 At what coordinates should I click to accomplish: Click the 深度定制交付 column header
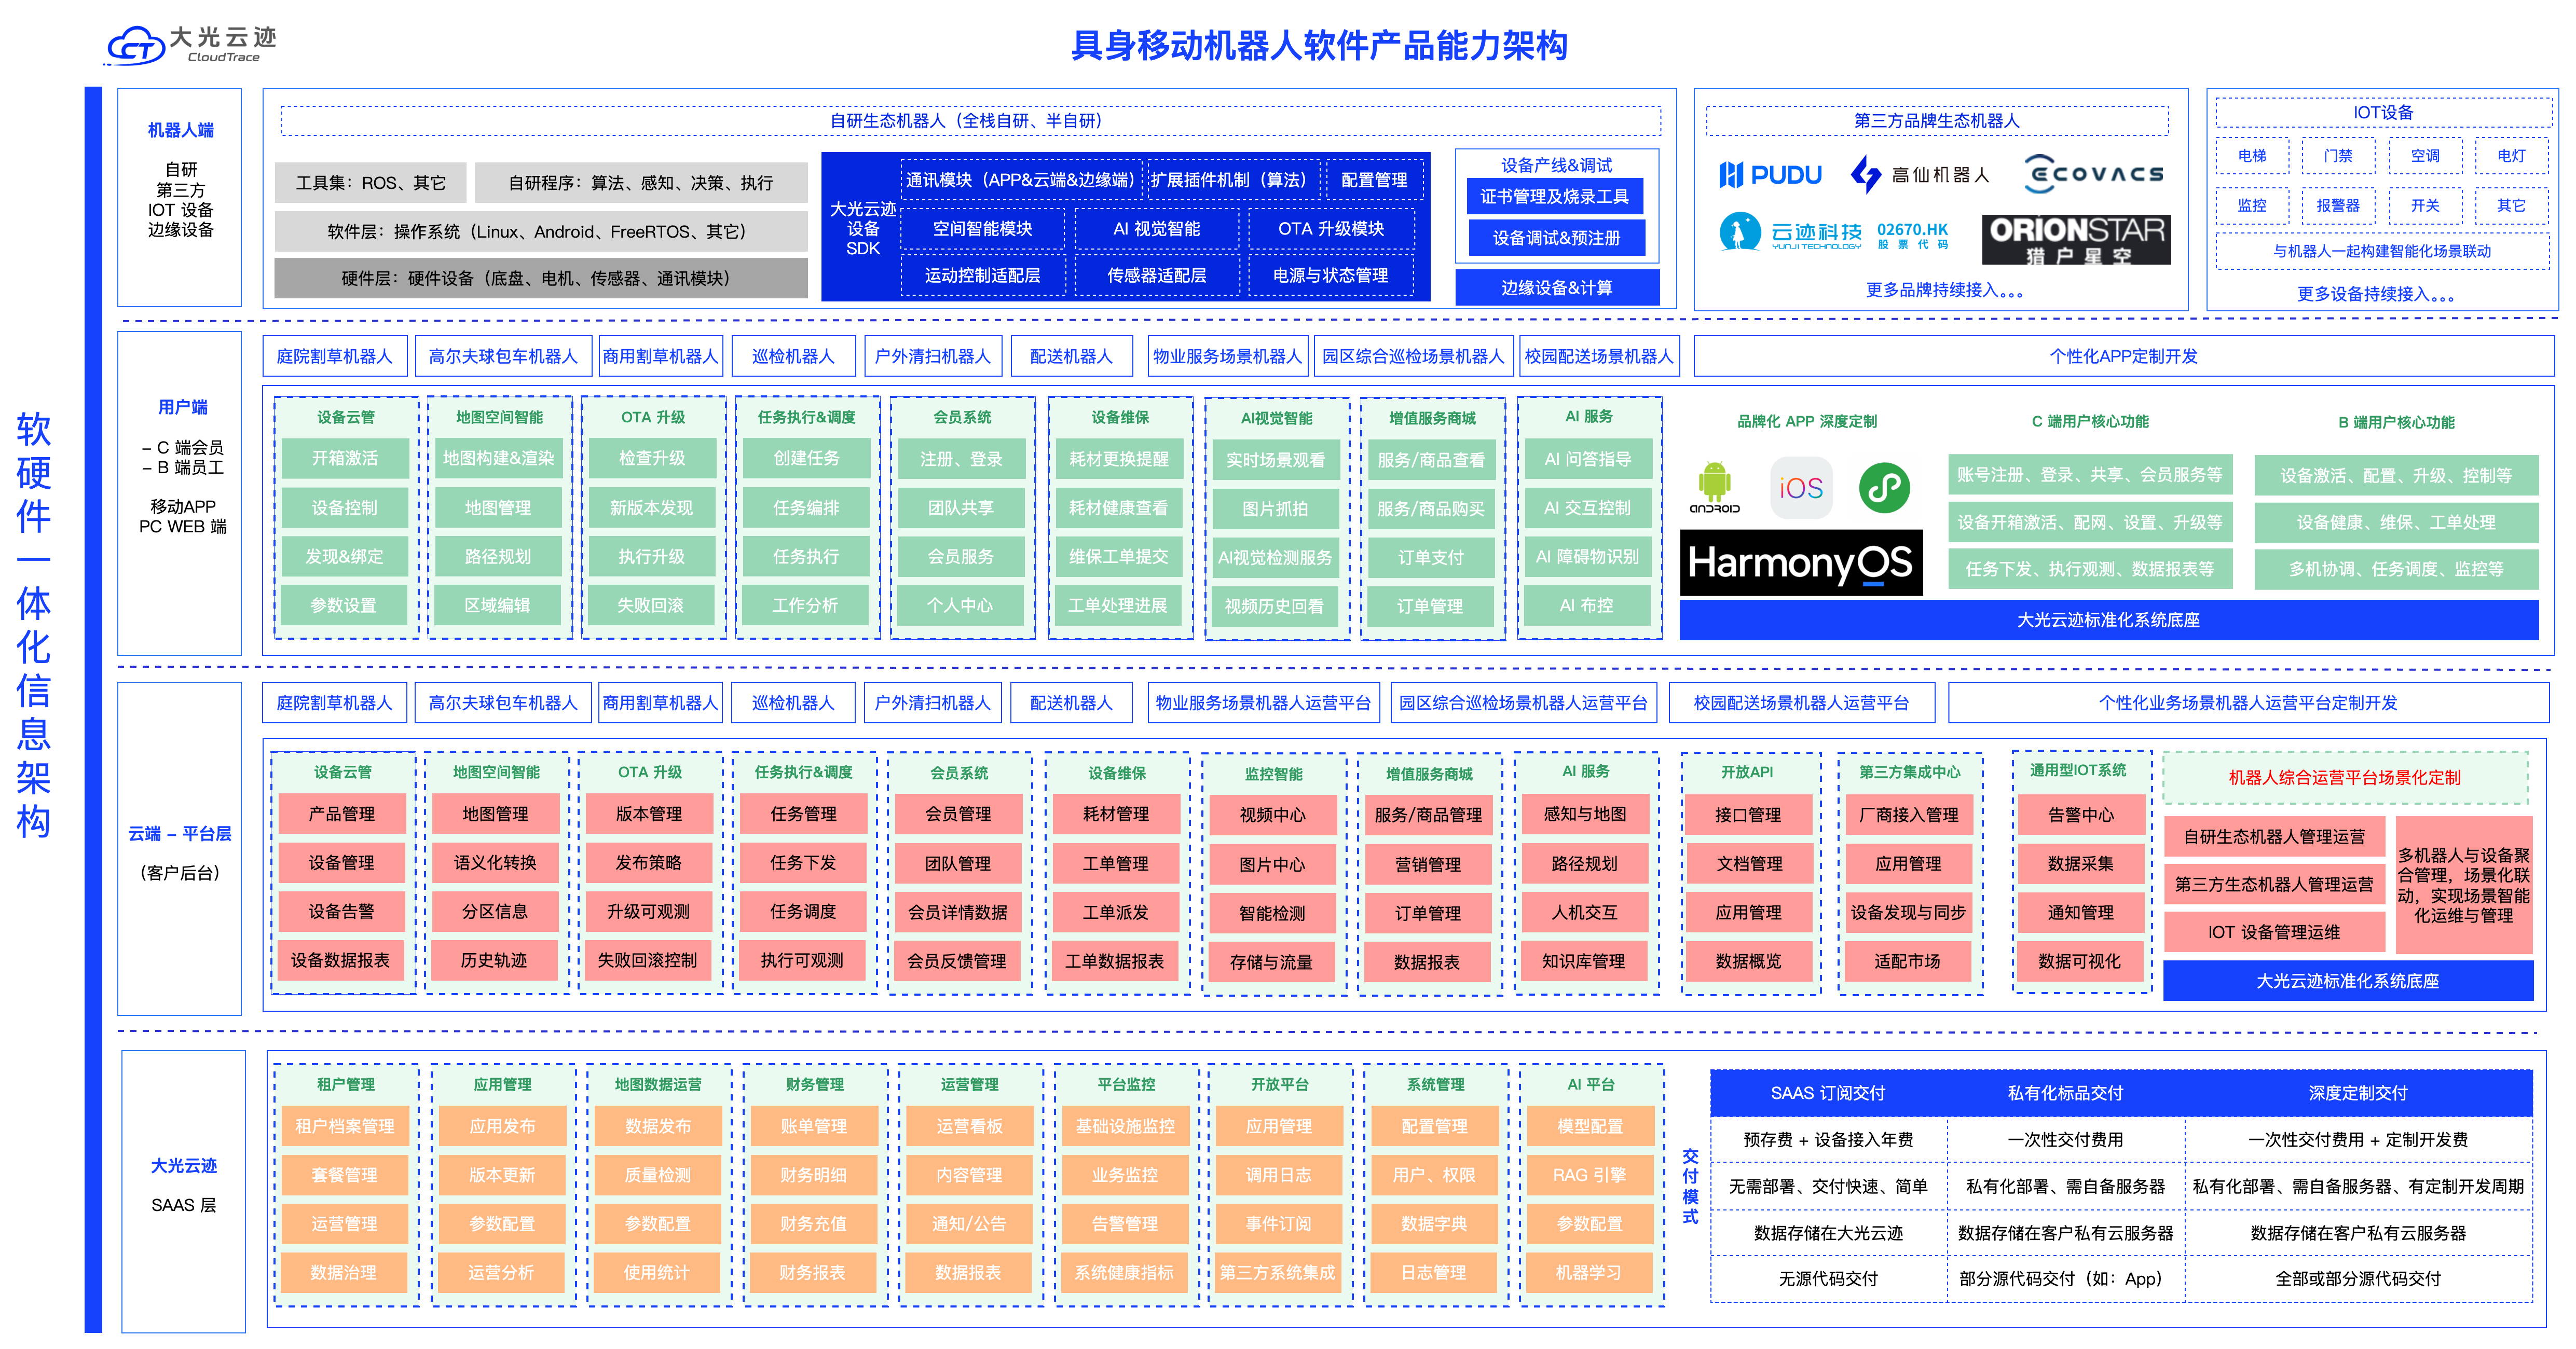[2357, 1093]
